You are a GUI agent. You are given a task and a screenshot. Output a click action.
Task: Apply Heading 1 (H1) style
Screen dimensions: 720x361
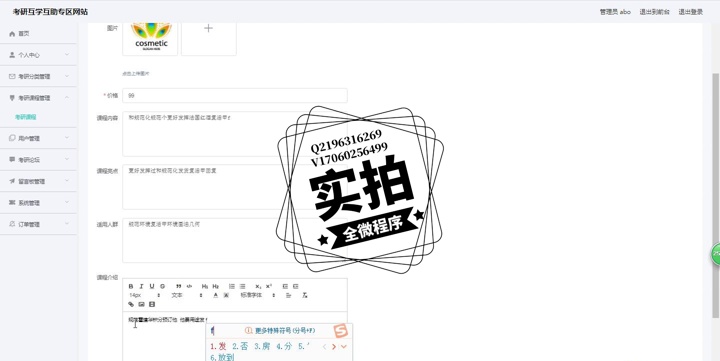(205, 286)
